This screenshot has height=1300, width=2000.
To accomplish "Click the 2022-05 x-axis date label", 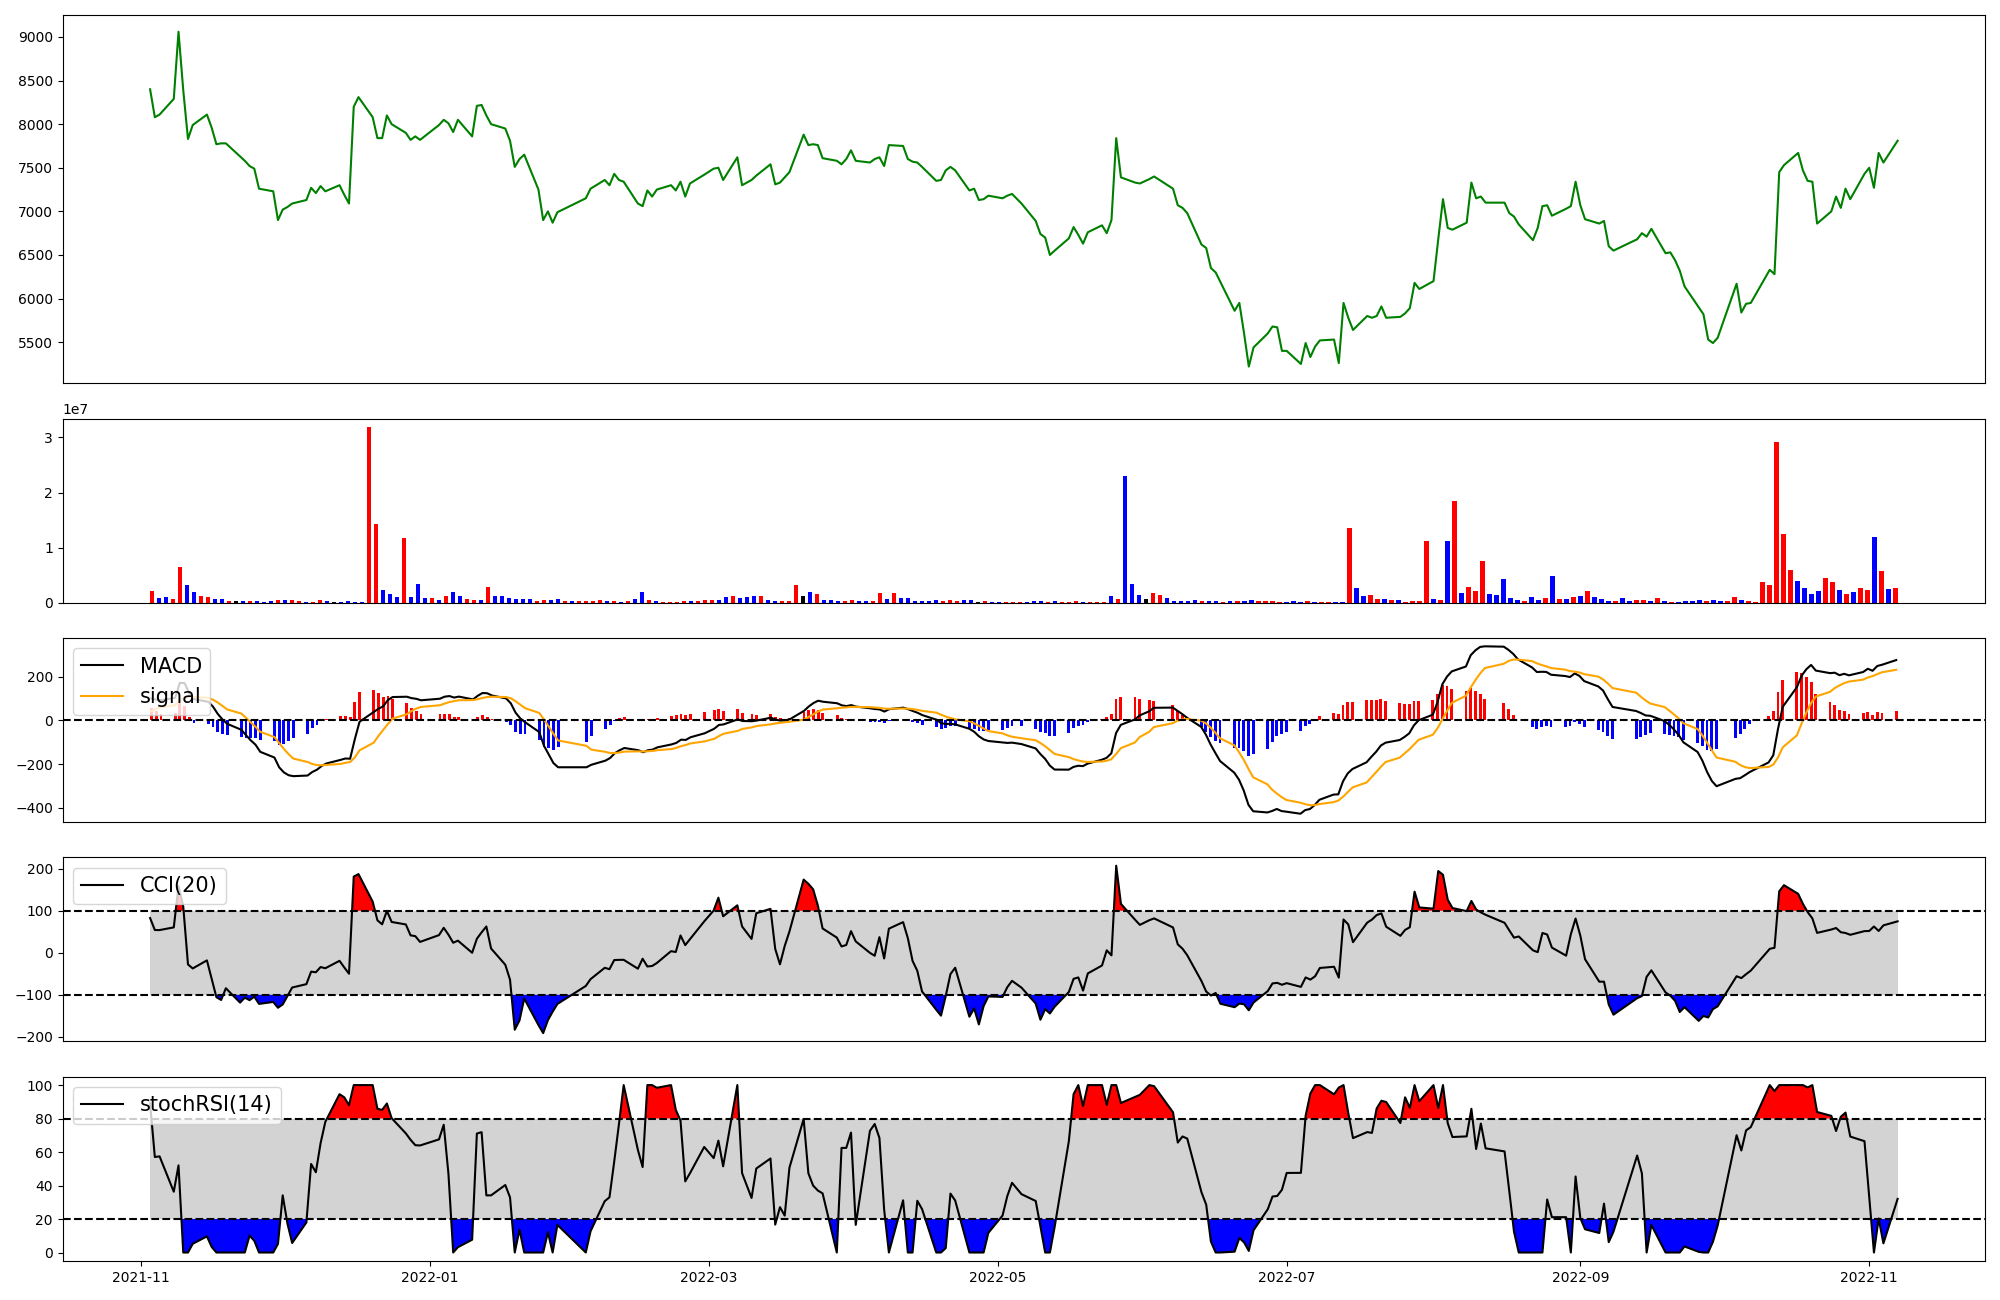I will point(998,1277).
